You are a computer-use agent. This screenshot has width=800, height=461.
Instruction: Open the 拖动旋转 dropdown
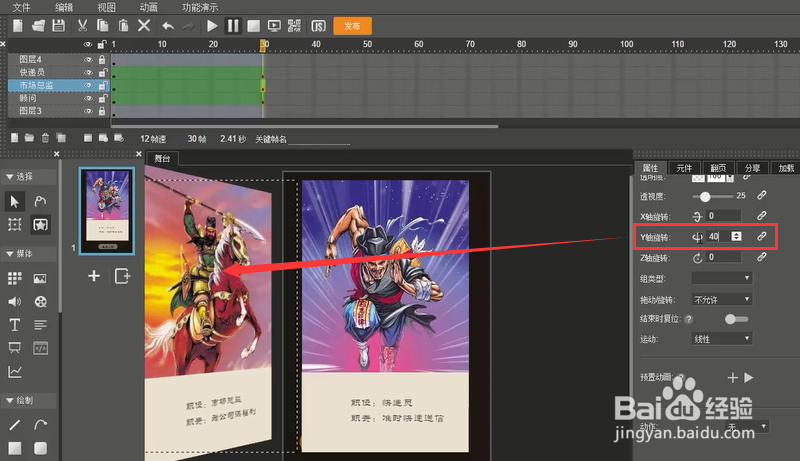(x=722, y=299)
